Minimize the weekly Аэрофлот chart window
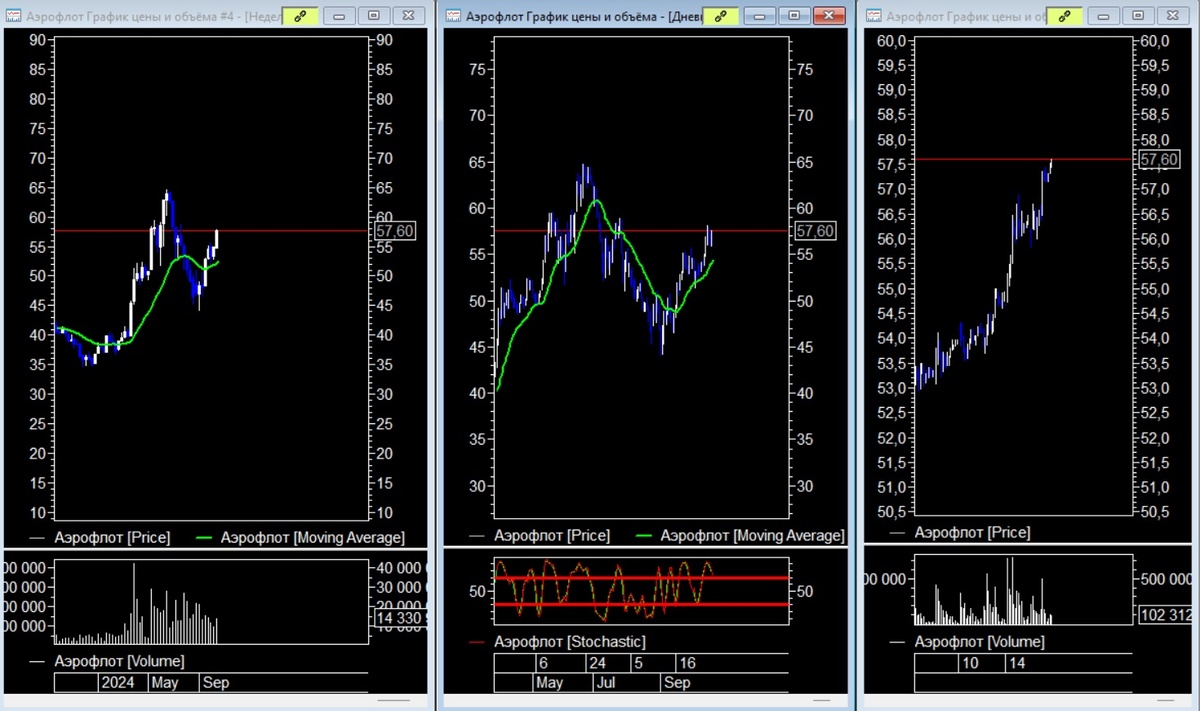This screenshot has height=711, width=1200. point(340,16)
